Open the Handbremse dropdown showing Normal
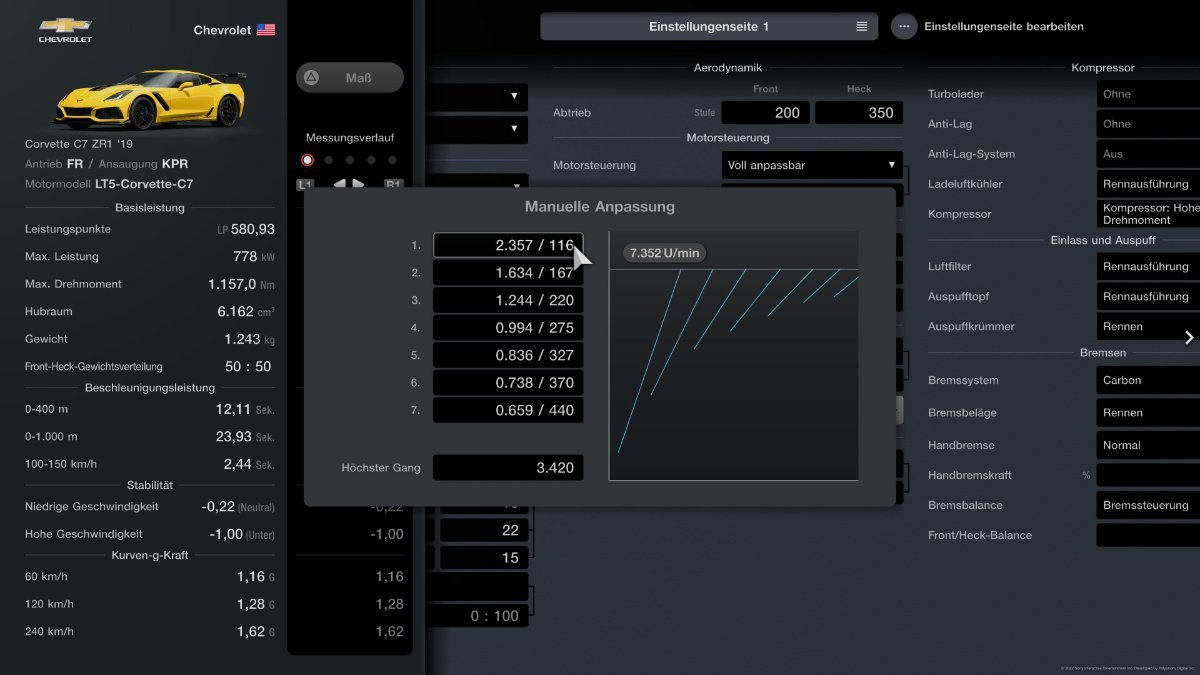Image resolution: width=1200 pixels, height=675 pixels. 1148,445
